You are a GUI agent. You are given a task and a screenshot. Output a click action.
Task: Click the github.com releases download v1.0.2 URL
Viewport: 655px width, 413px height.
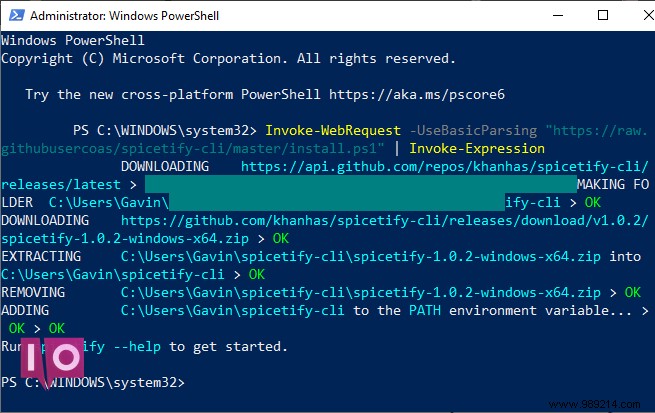tap(384, 220)
